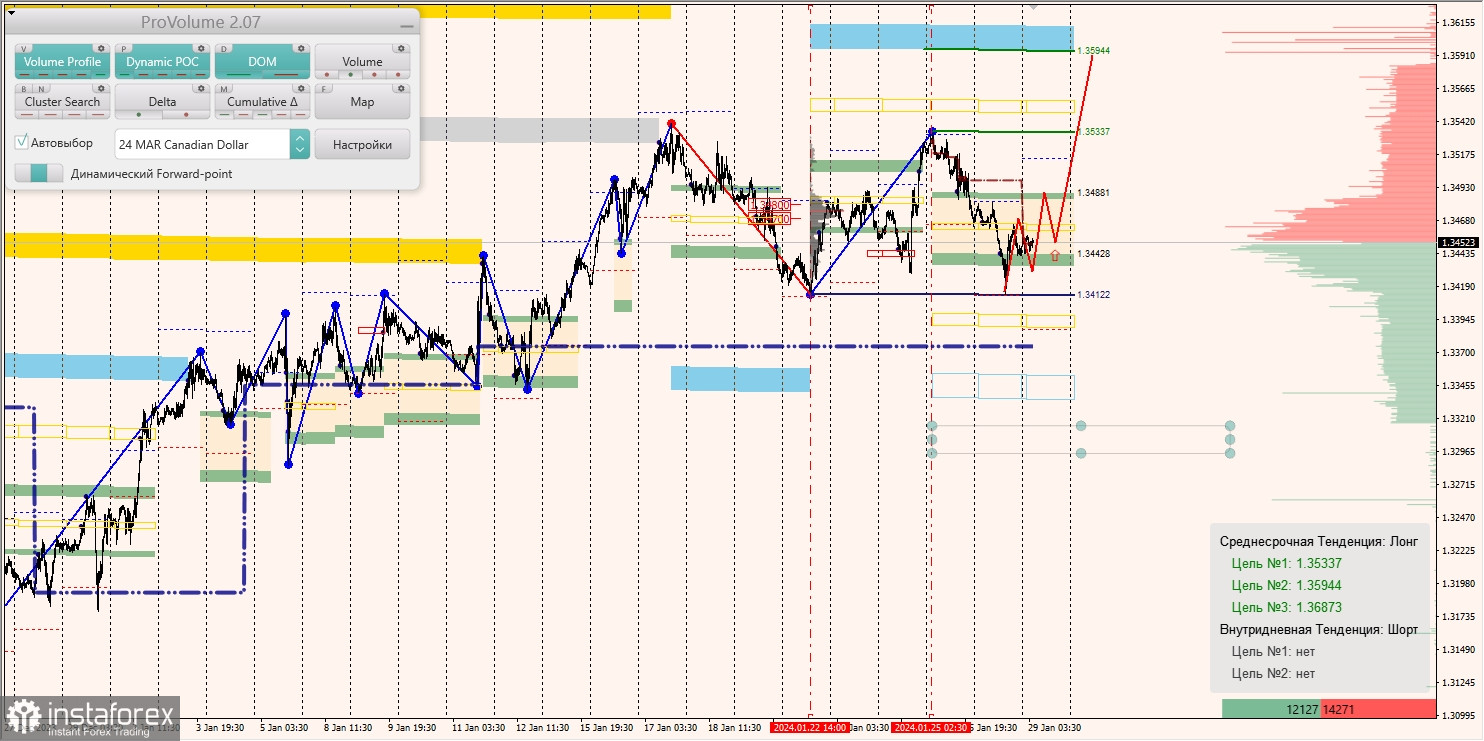
Task: Click the P hotkey tab on Dynamic POC
Action: click(x=122, y=48)
